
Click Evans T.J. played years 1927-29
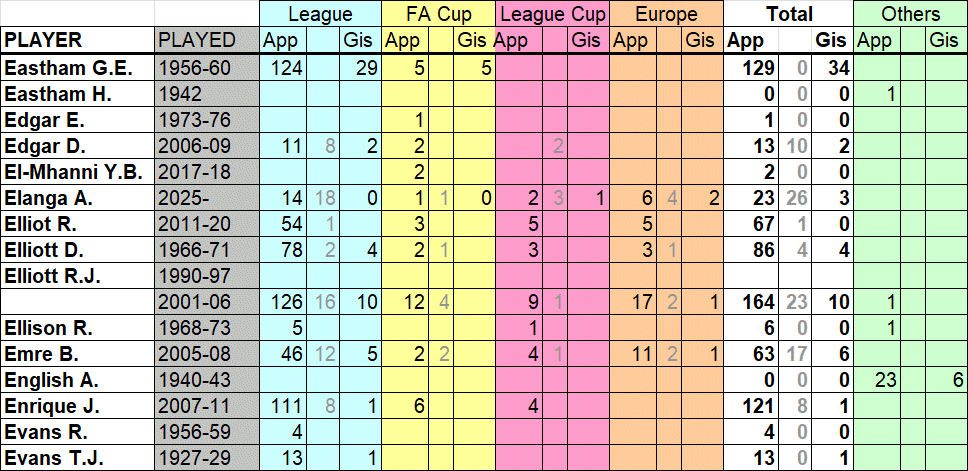pos(206,459)
